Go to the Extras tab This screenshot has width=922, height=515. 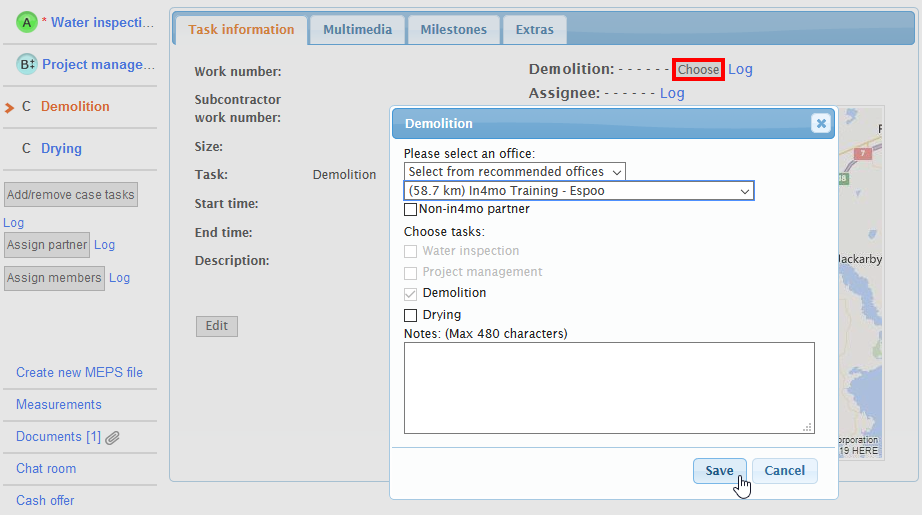click(534, 30)
